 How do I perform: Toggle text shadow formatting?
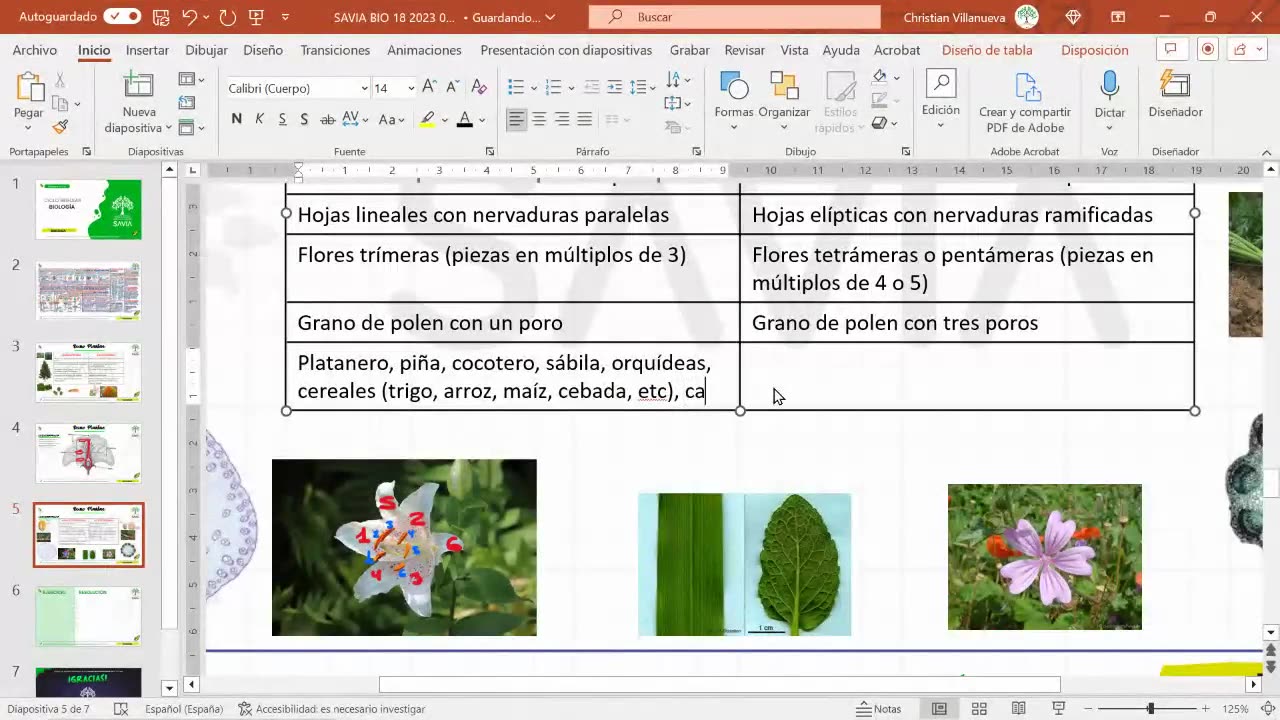click(304, 119)
